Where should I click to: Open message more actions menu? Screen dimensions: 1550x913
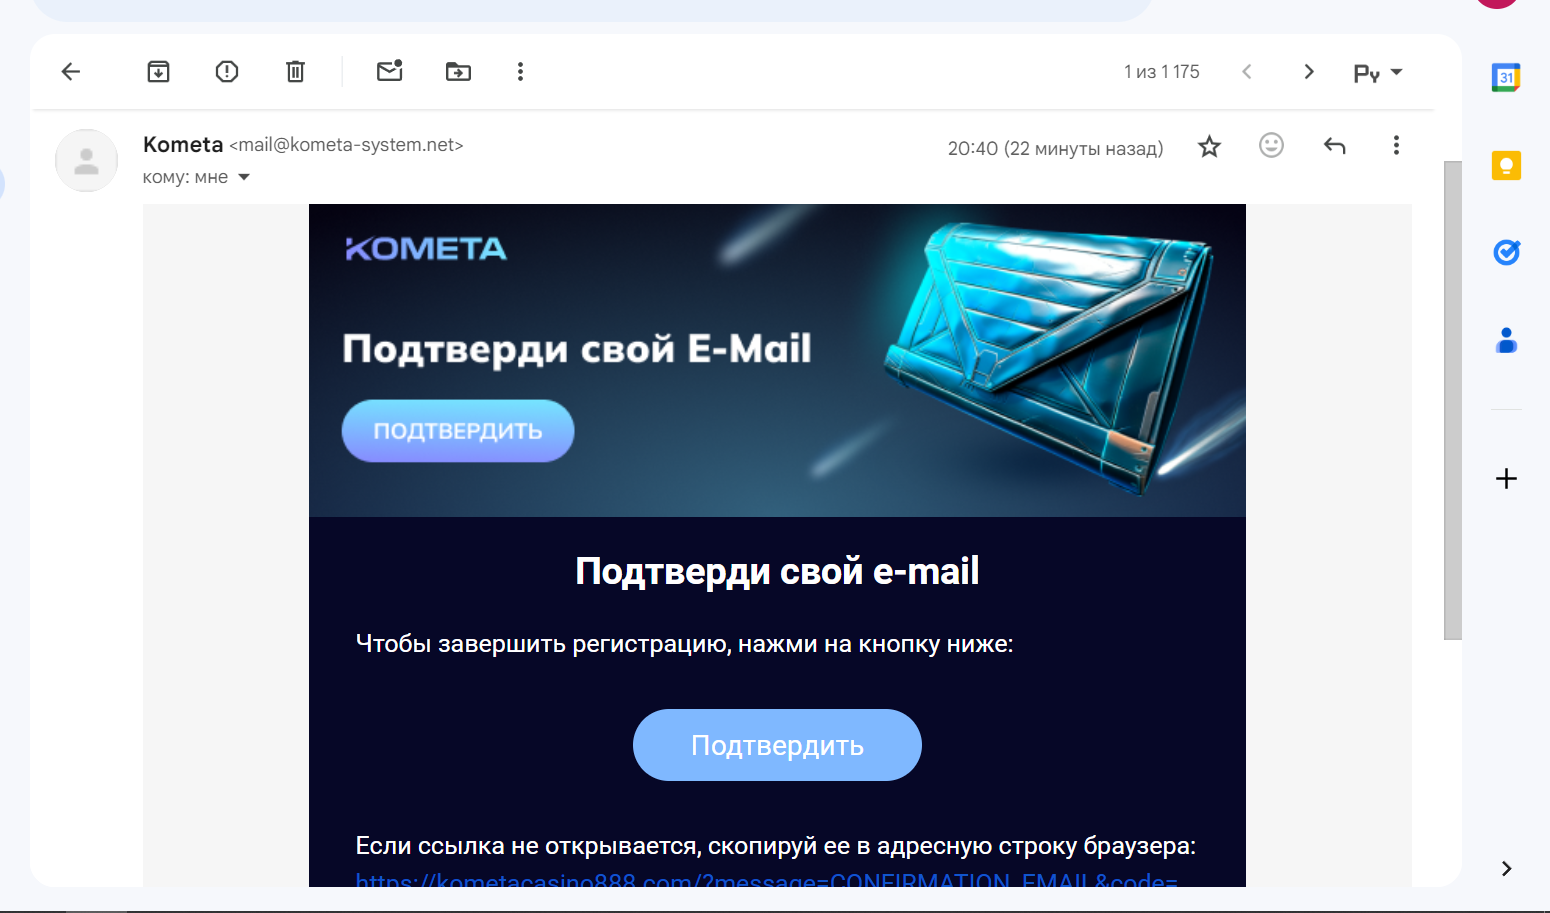(x=1396, y=146)
